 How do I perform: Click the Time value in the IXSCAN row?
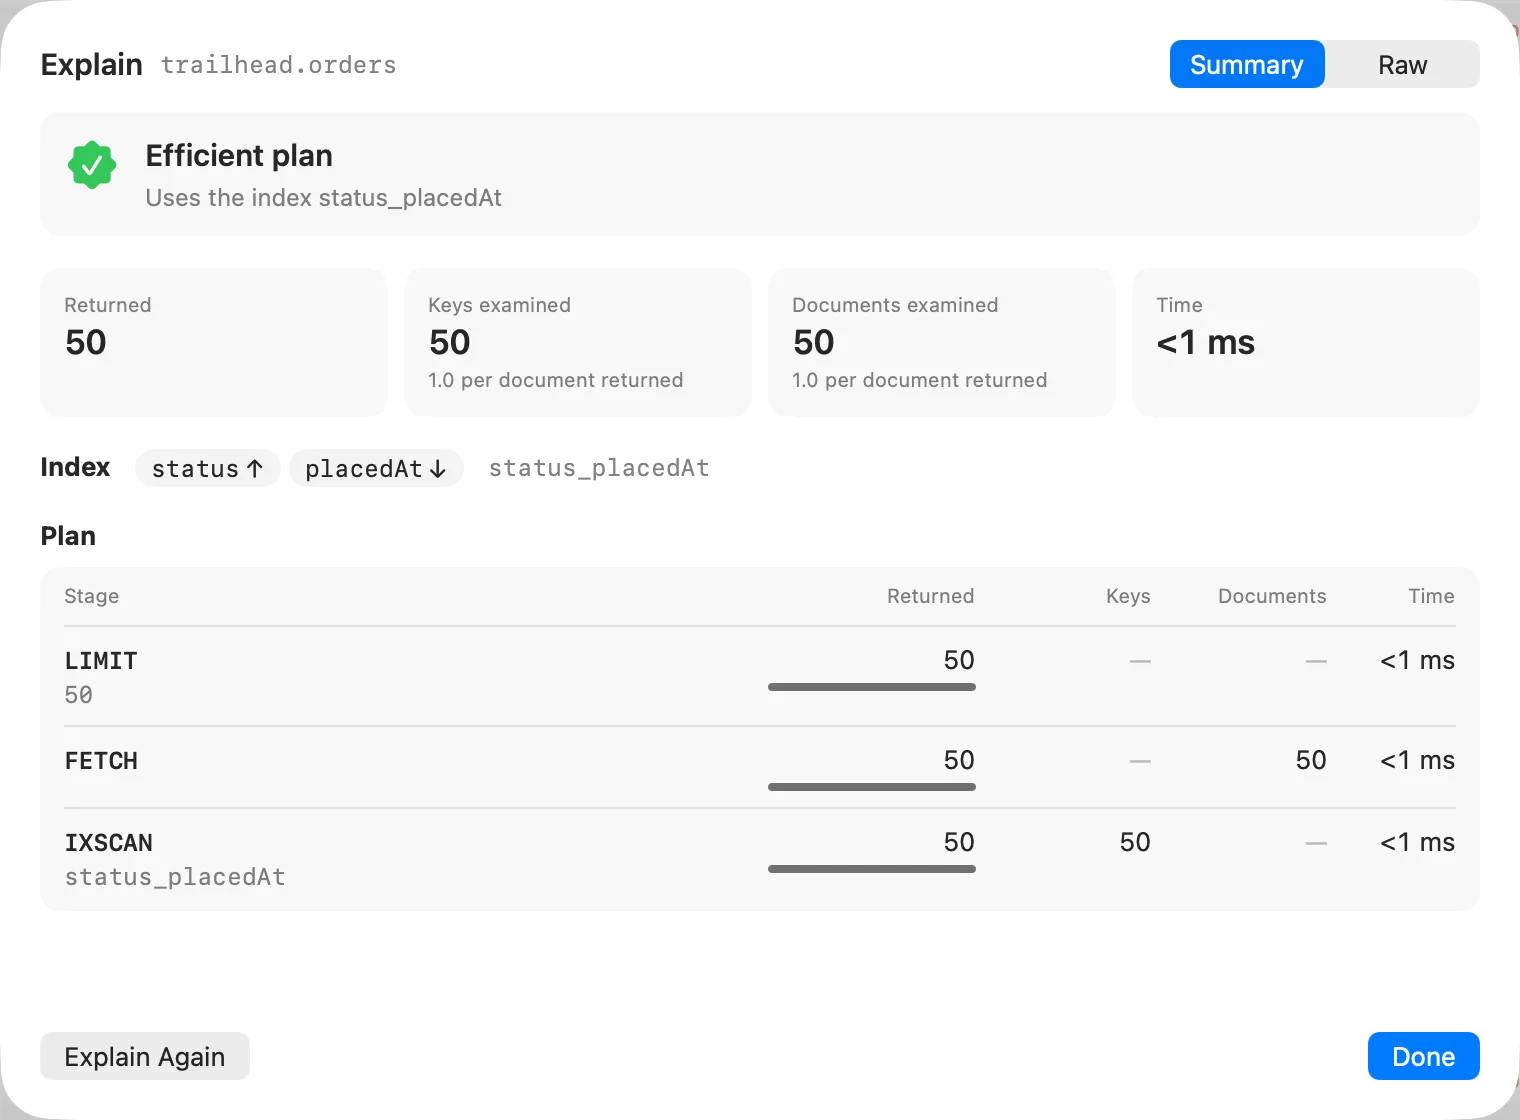[x=1418, y=842]
